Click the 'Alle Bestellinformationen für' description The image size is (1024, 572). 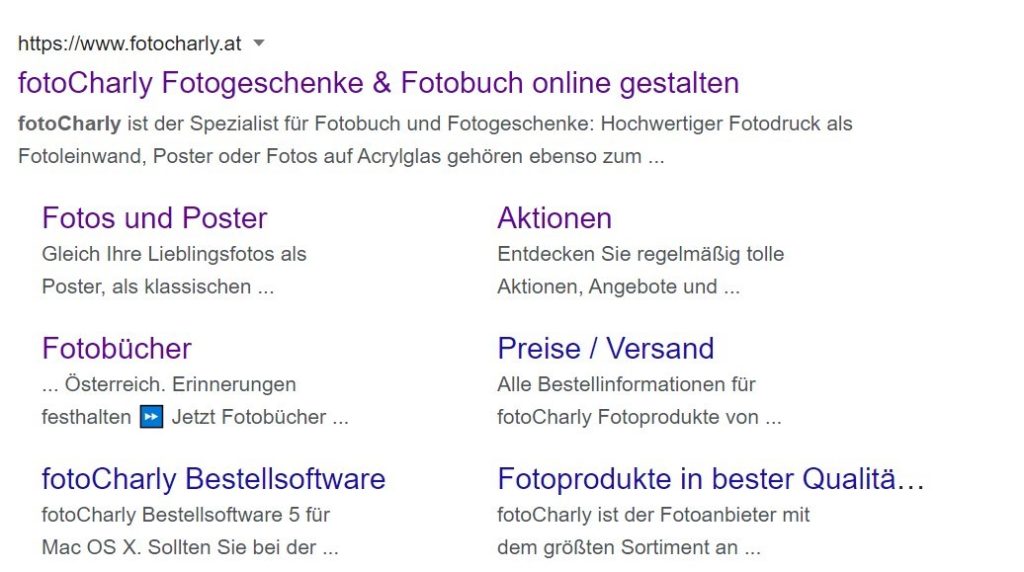click(x=626, y=384)
